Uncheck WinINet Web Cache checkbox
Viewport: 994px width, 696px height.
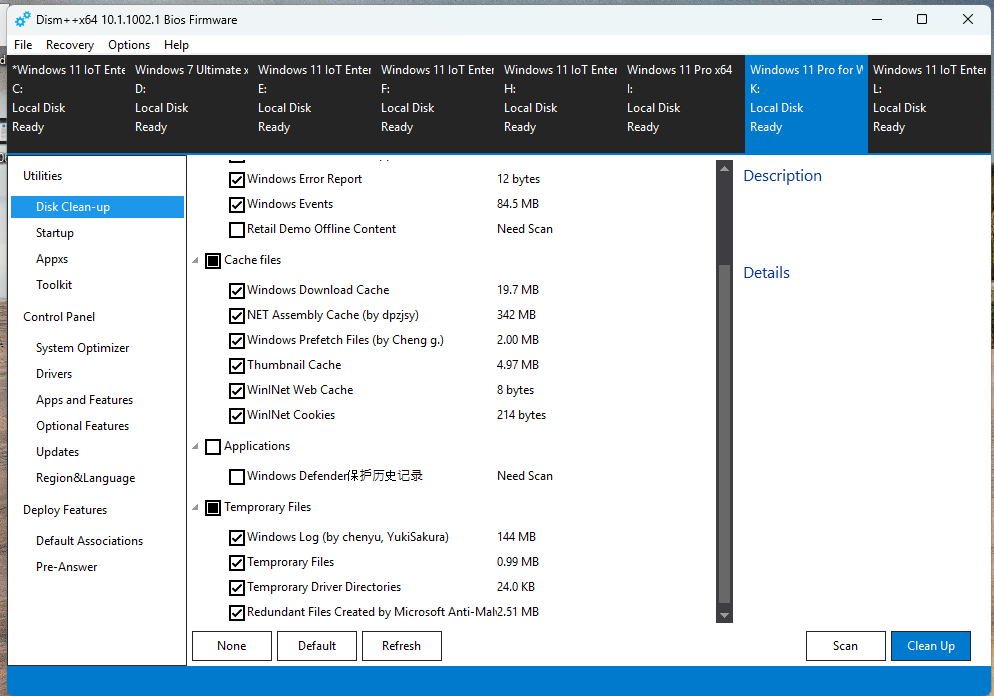[x=237, y=390]
